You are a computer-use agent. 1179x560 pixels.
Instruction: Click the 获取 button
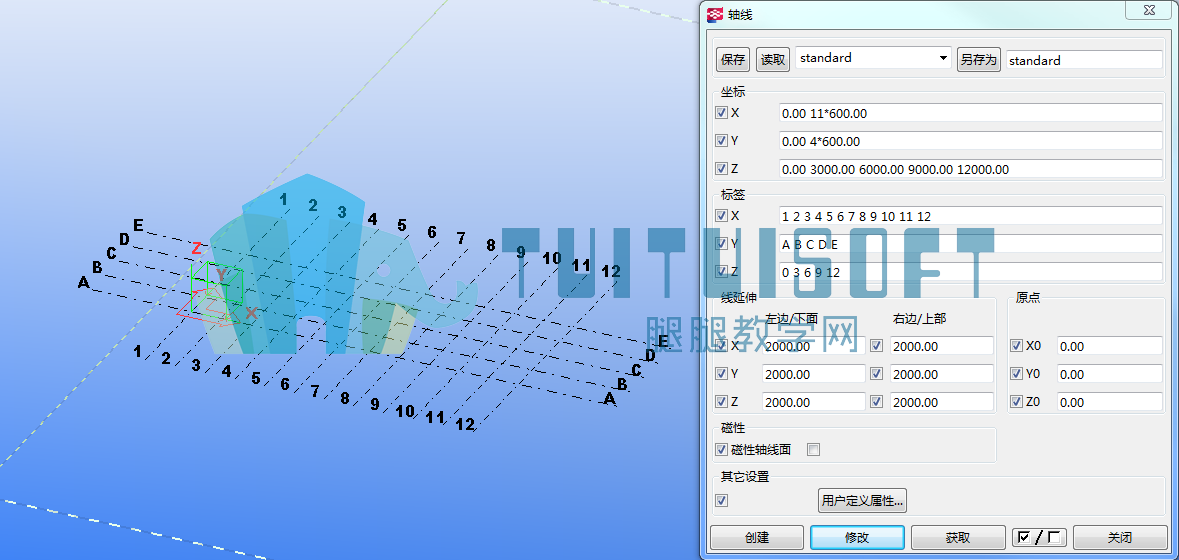(958, 537)
